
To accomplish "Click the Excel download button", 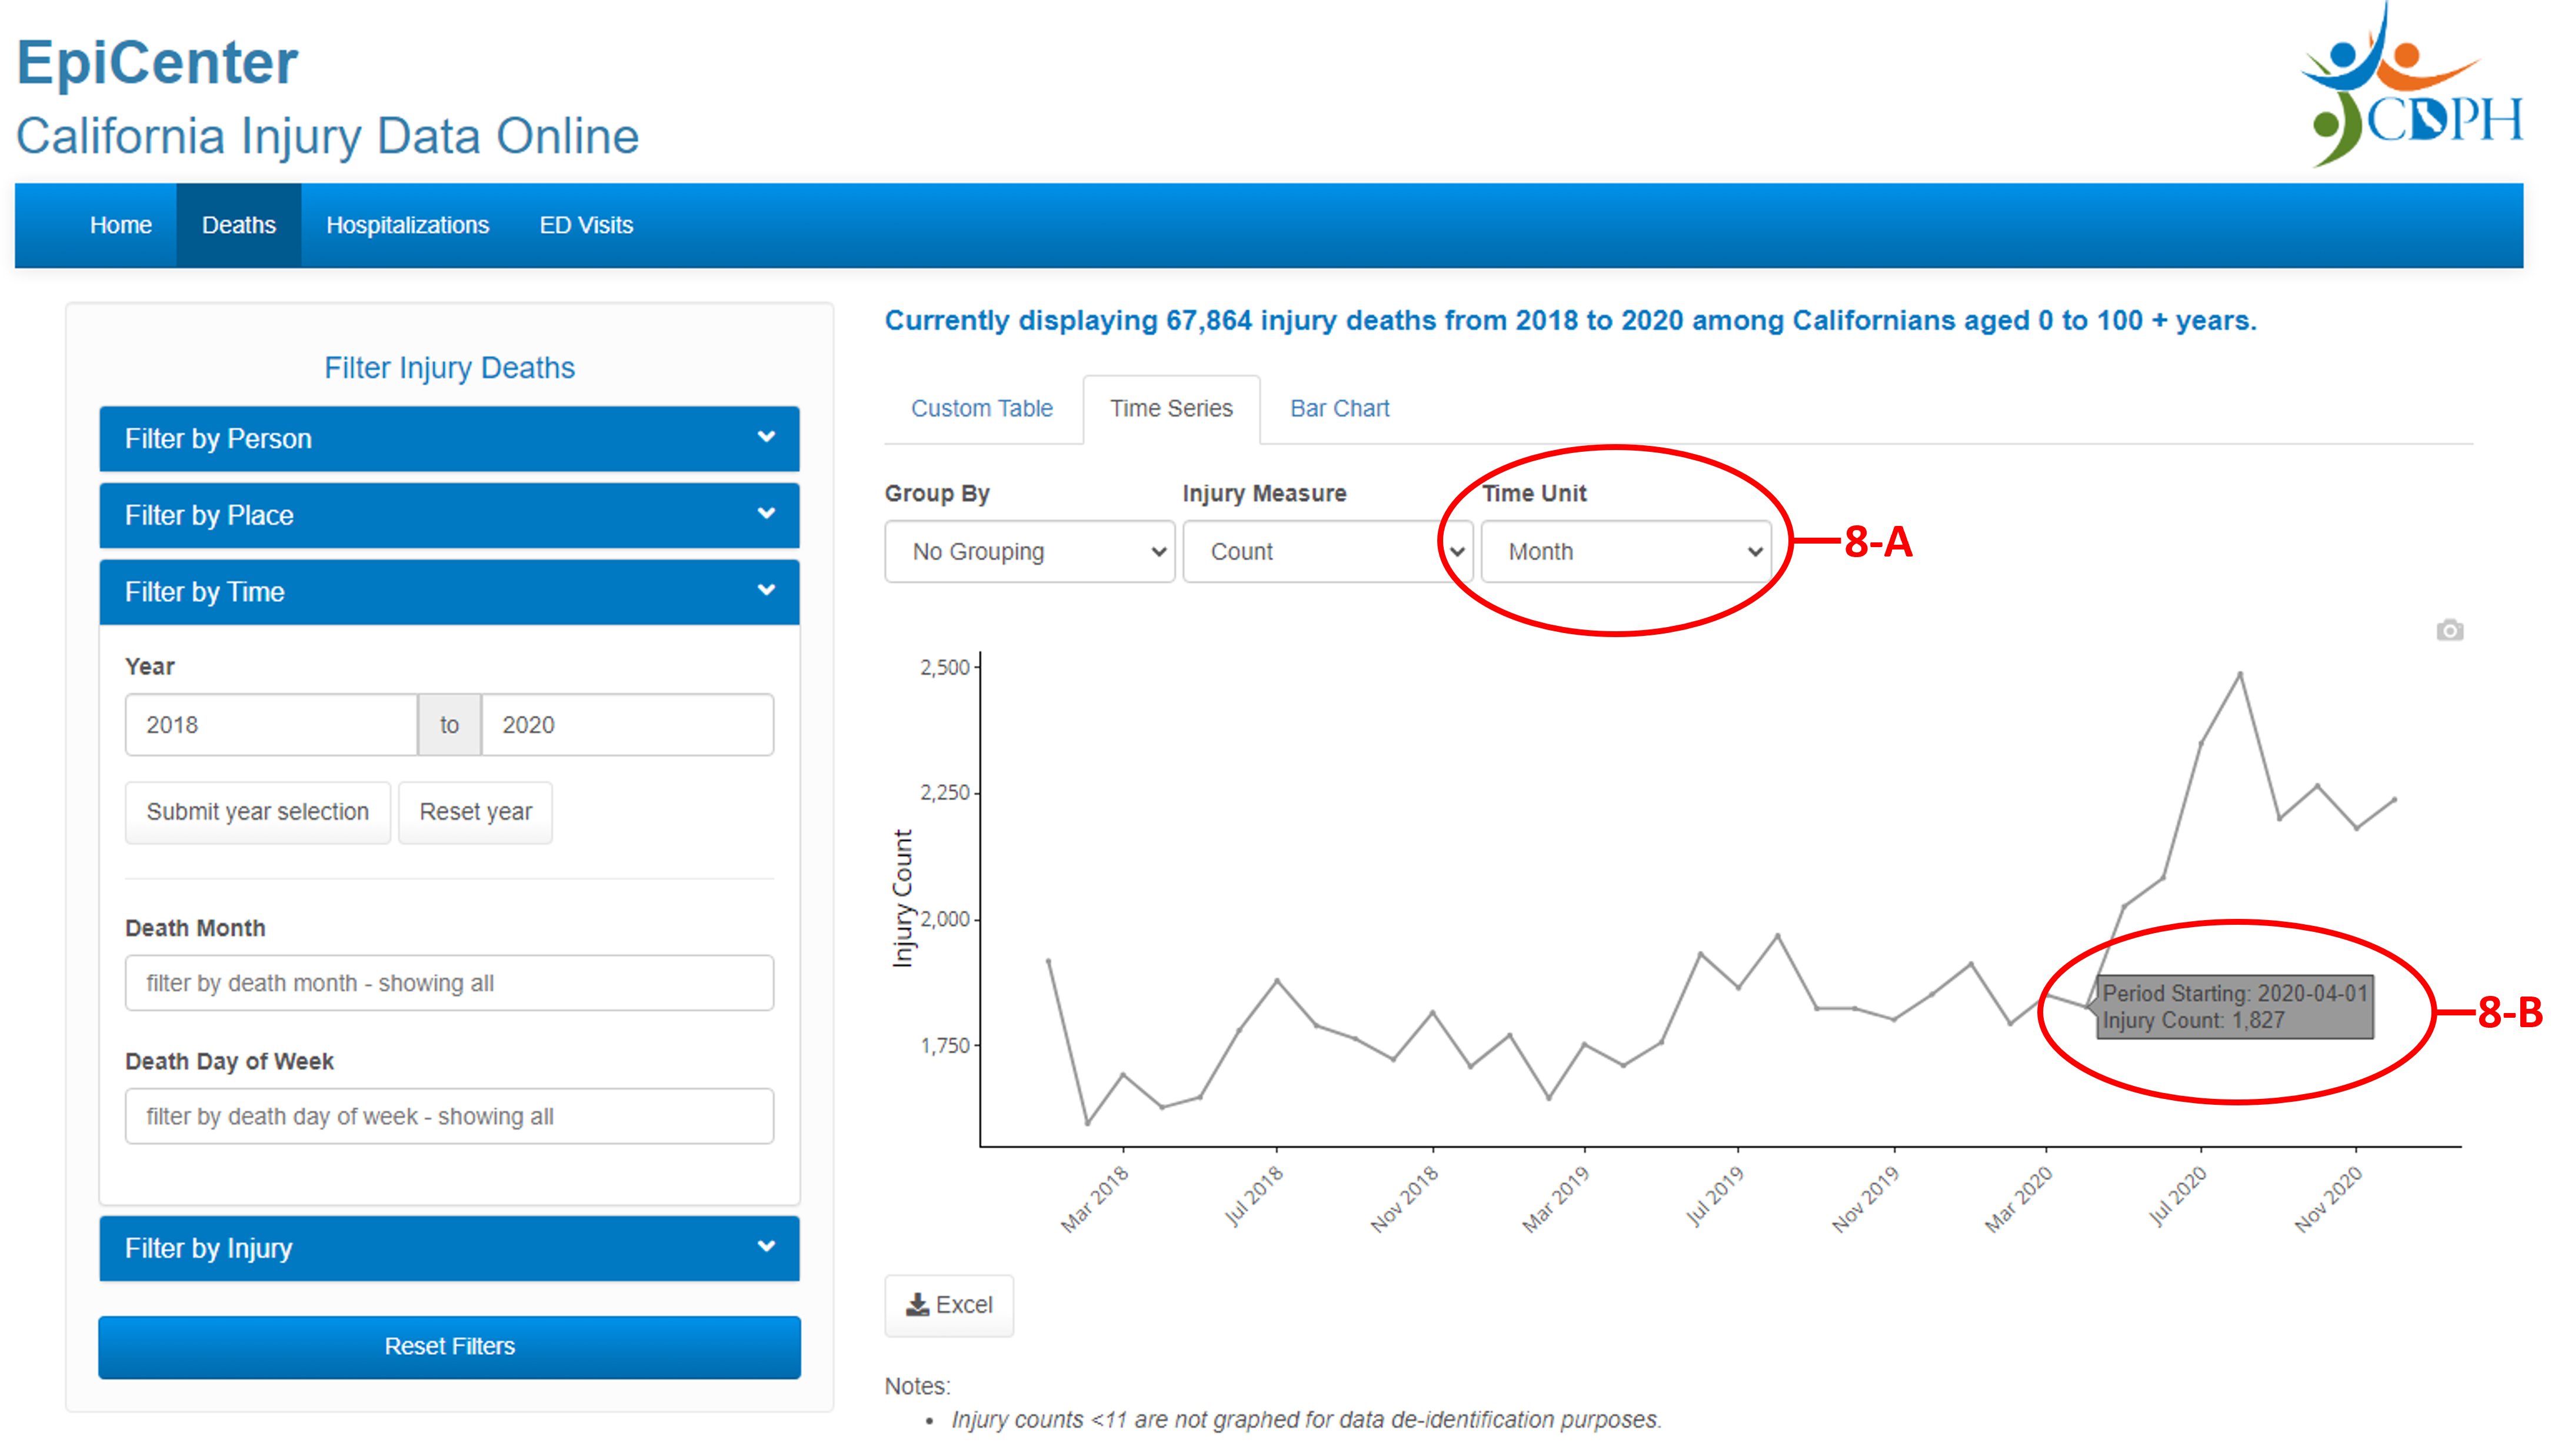I will click(948, 1305).
